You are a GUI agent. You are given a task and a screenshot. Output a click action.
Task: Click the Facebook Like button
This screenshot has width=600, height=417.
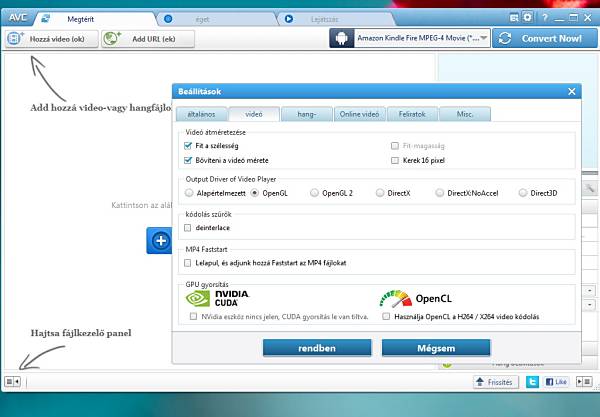click(556, 382)
